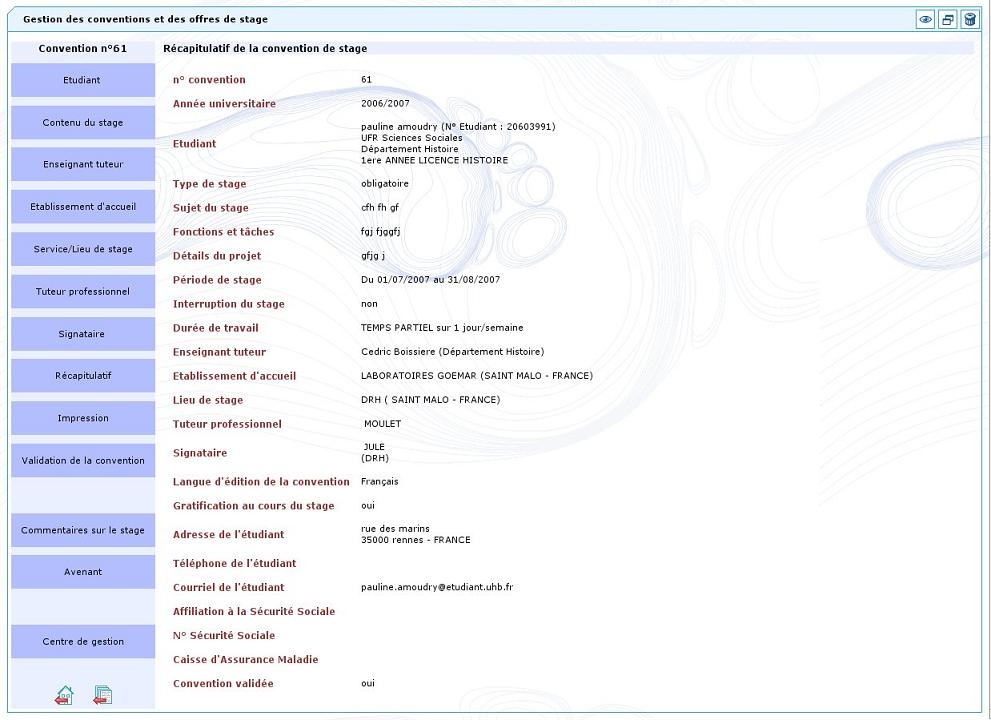The height and width of the screenshot is (720, 991).
Task: Open Etablissement d'accueil page
Action: click(83, 207)
